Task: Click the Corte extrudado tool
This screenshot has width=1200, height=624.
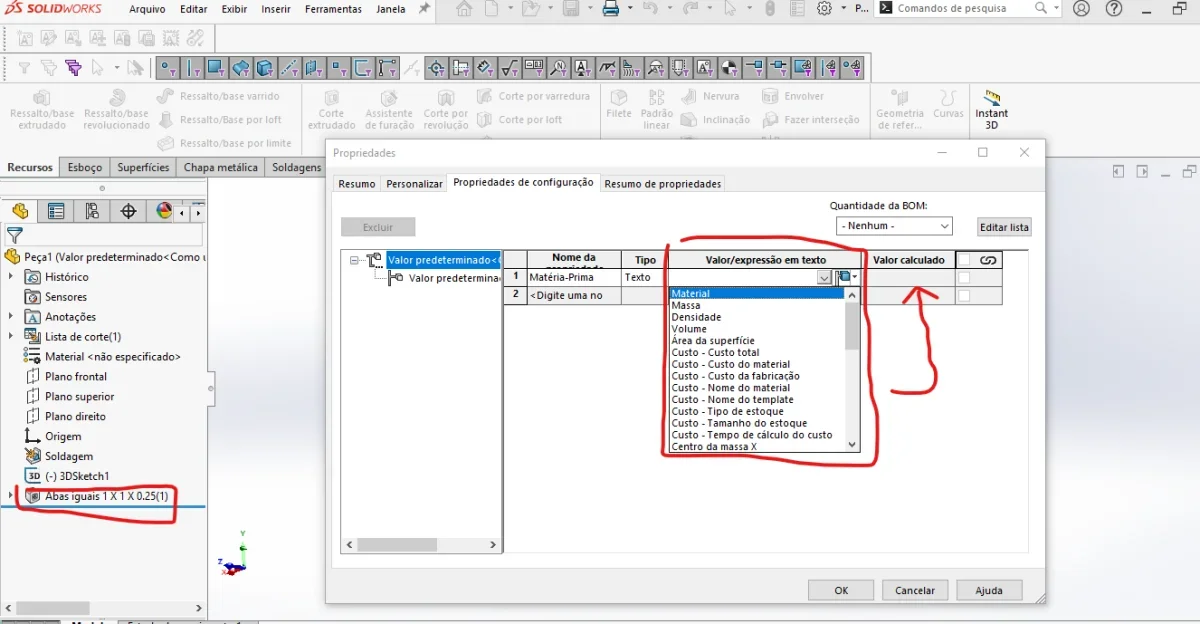Action: click(331, 110)
